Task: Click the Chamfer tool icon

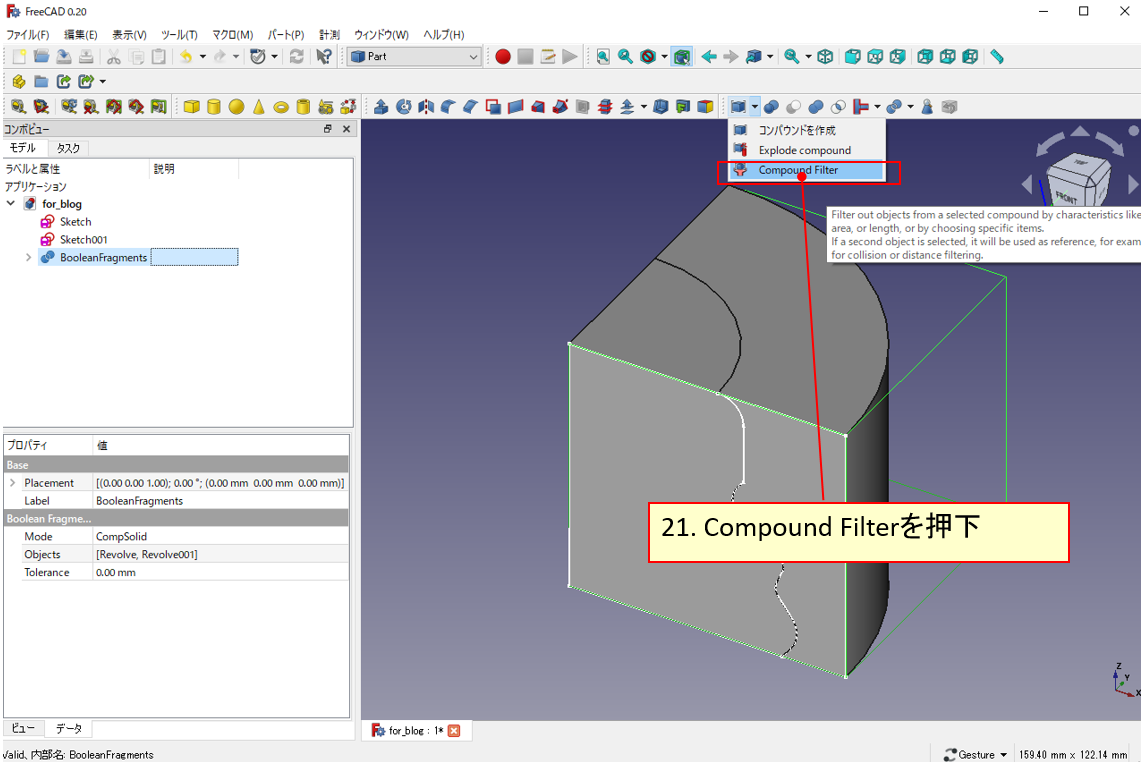Action: point(471,107)
